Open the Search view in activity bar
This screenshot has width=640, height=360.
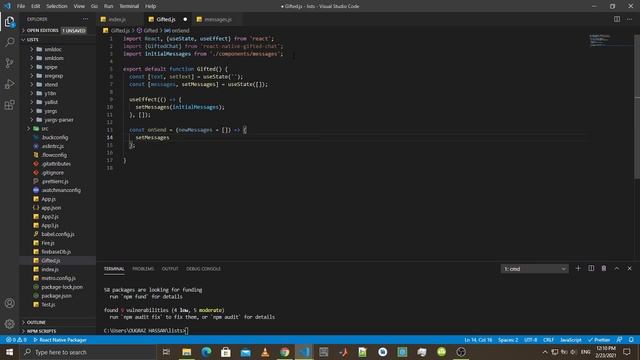coord(9,42)
